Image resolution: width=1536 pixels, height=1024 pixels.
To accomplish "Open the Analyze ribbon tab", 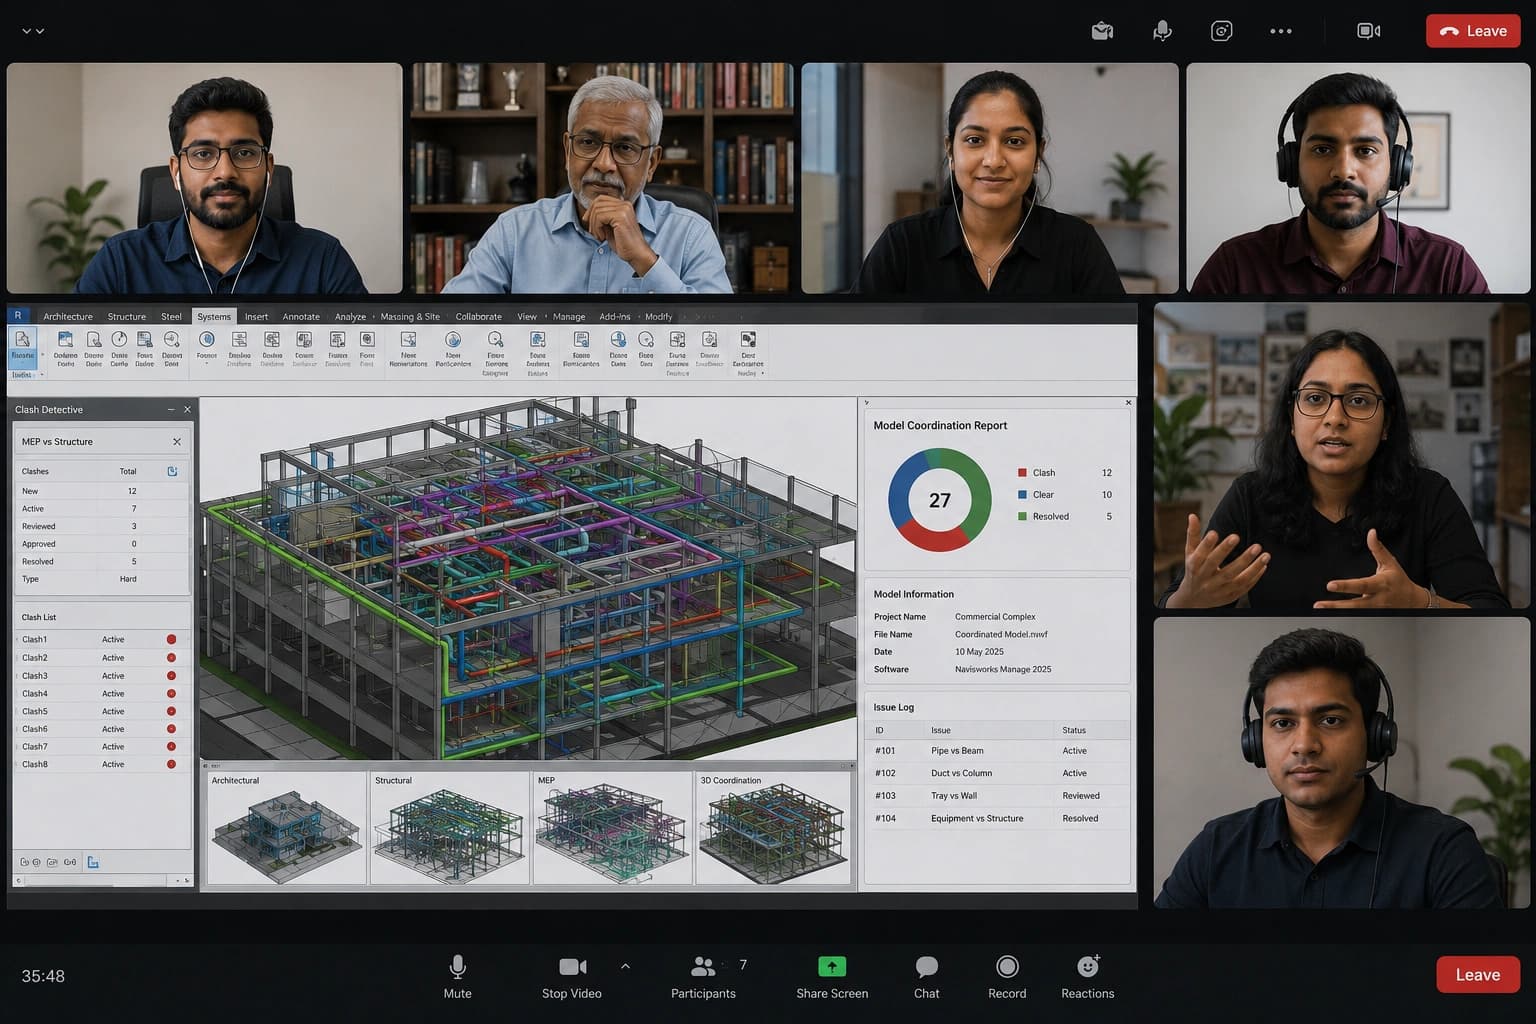I will pos(350,316).
